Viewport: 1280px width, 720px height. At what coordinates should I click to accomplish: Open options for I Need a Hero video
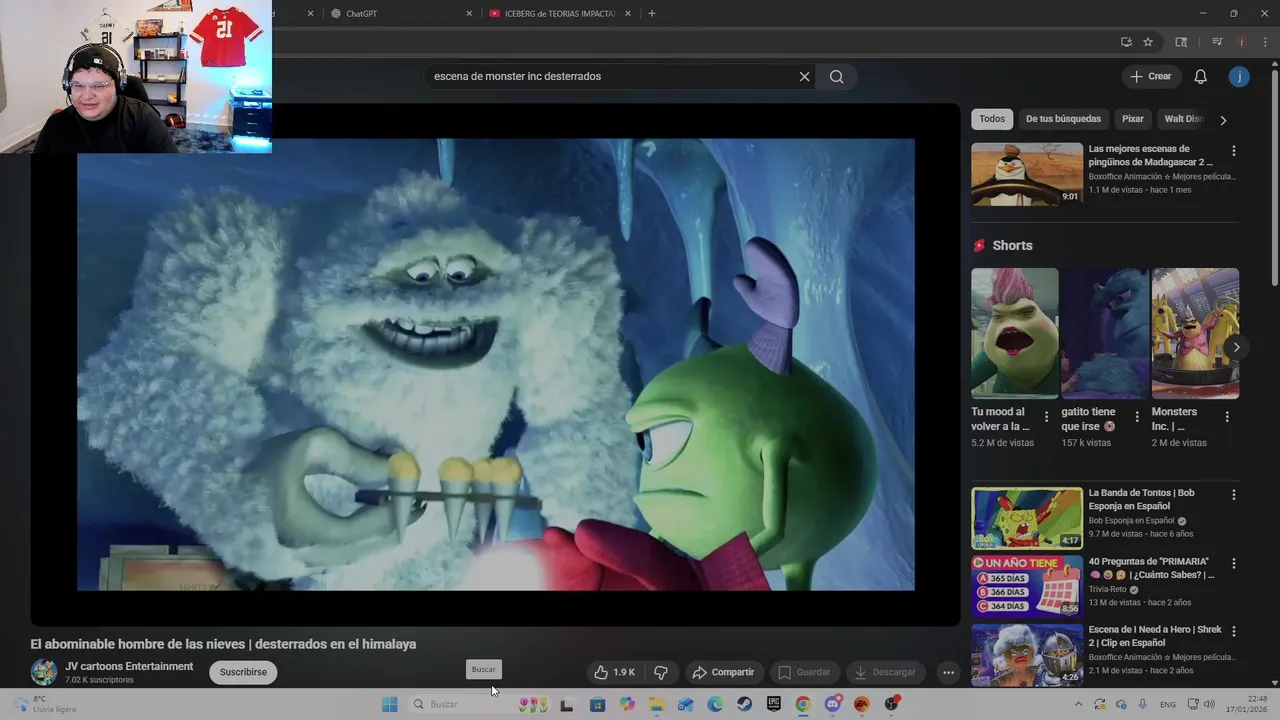tap(1233, 632)
